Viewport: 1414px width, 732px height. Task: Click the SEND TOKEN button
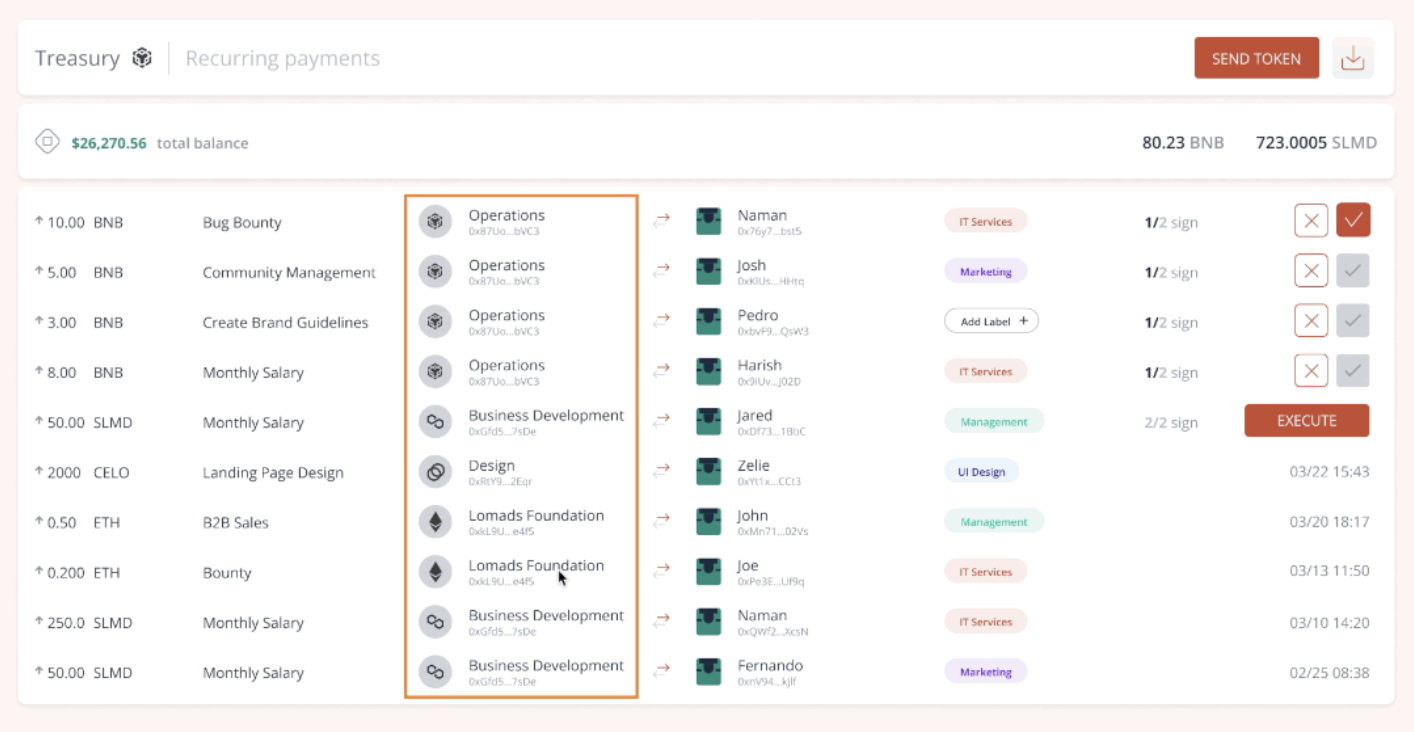pyautogui.click(x=1256, y=57)
